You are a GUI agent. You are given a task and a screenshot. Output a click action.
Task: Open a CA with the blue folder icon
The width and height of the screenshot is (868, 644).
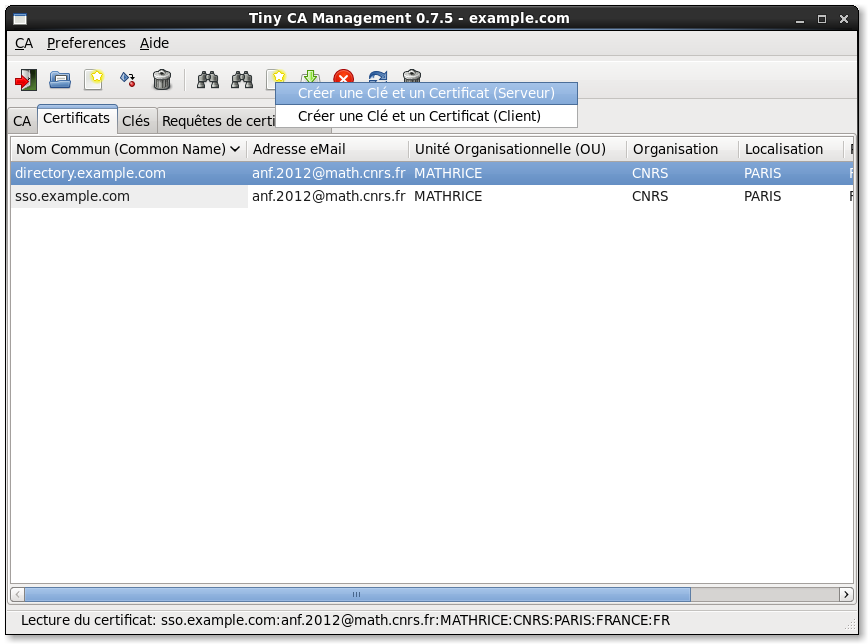click(60, 79)
